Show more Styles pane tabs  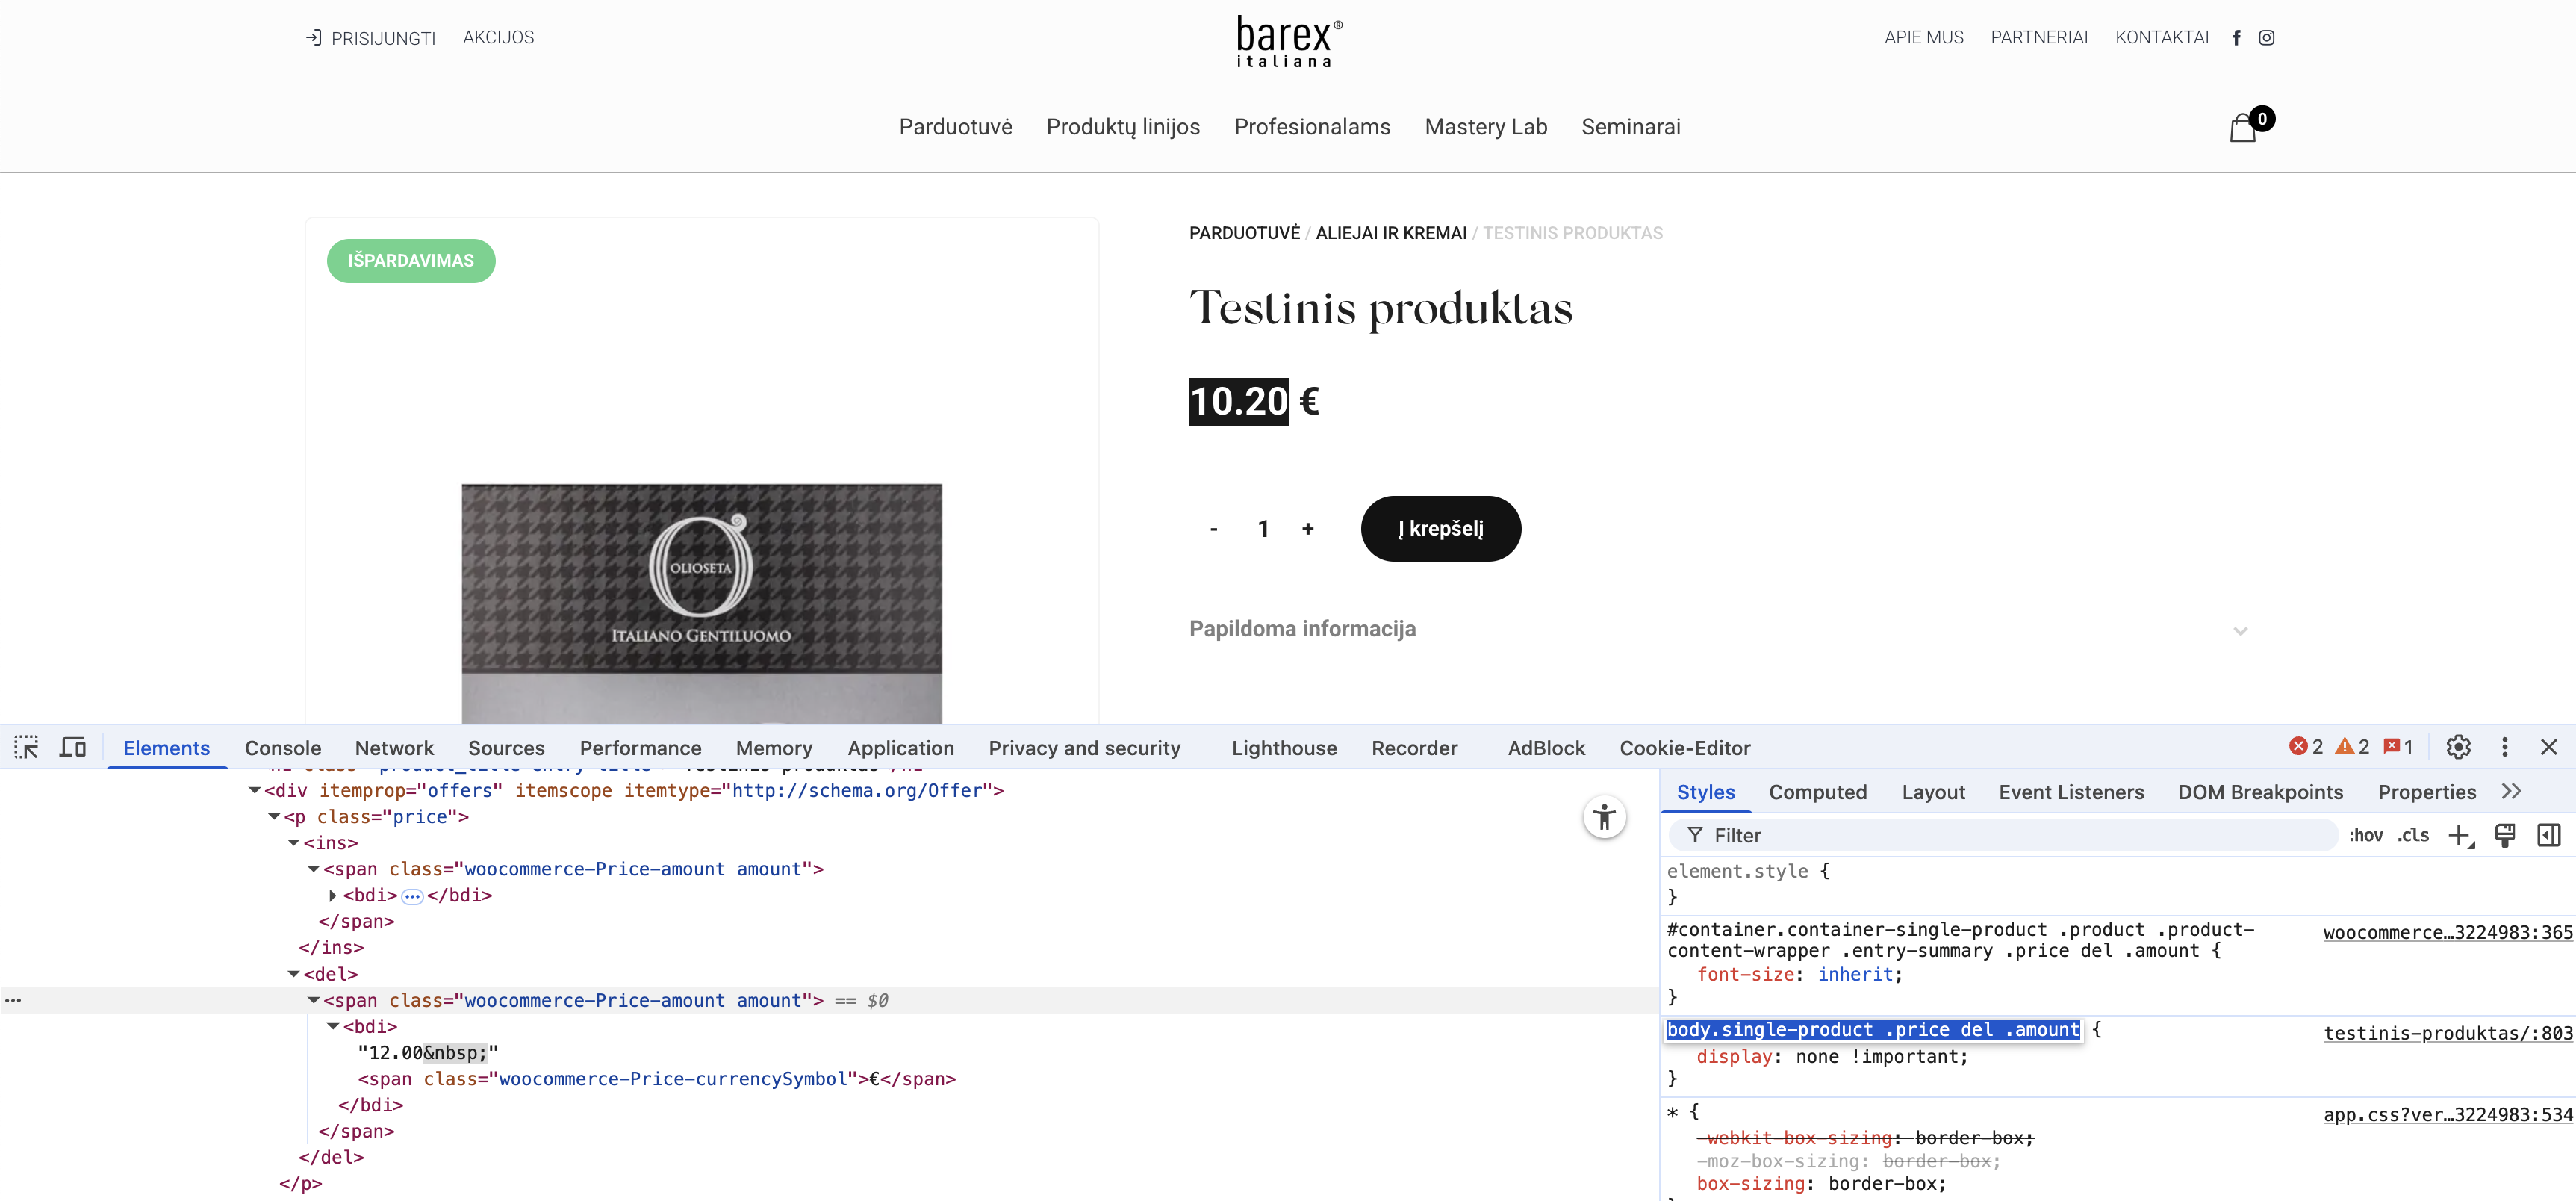pyautogui.click(x=2511, y=791)
